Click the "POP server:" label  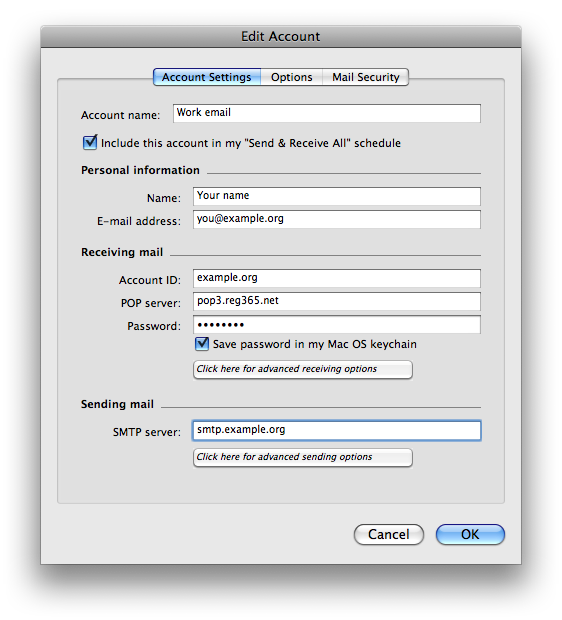pos(151,303)
